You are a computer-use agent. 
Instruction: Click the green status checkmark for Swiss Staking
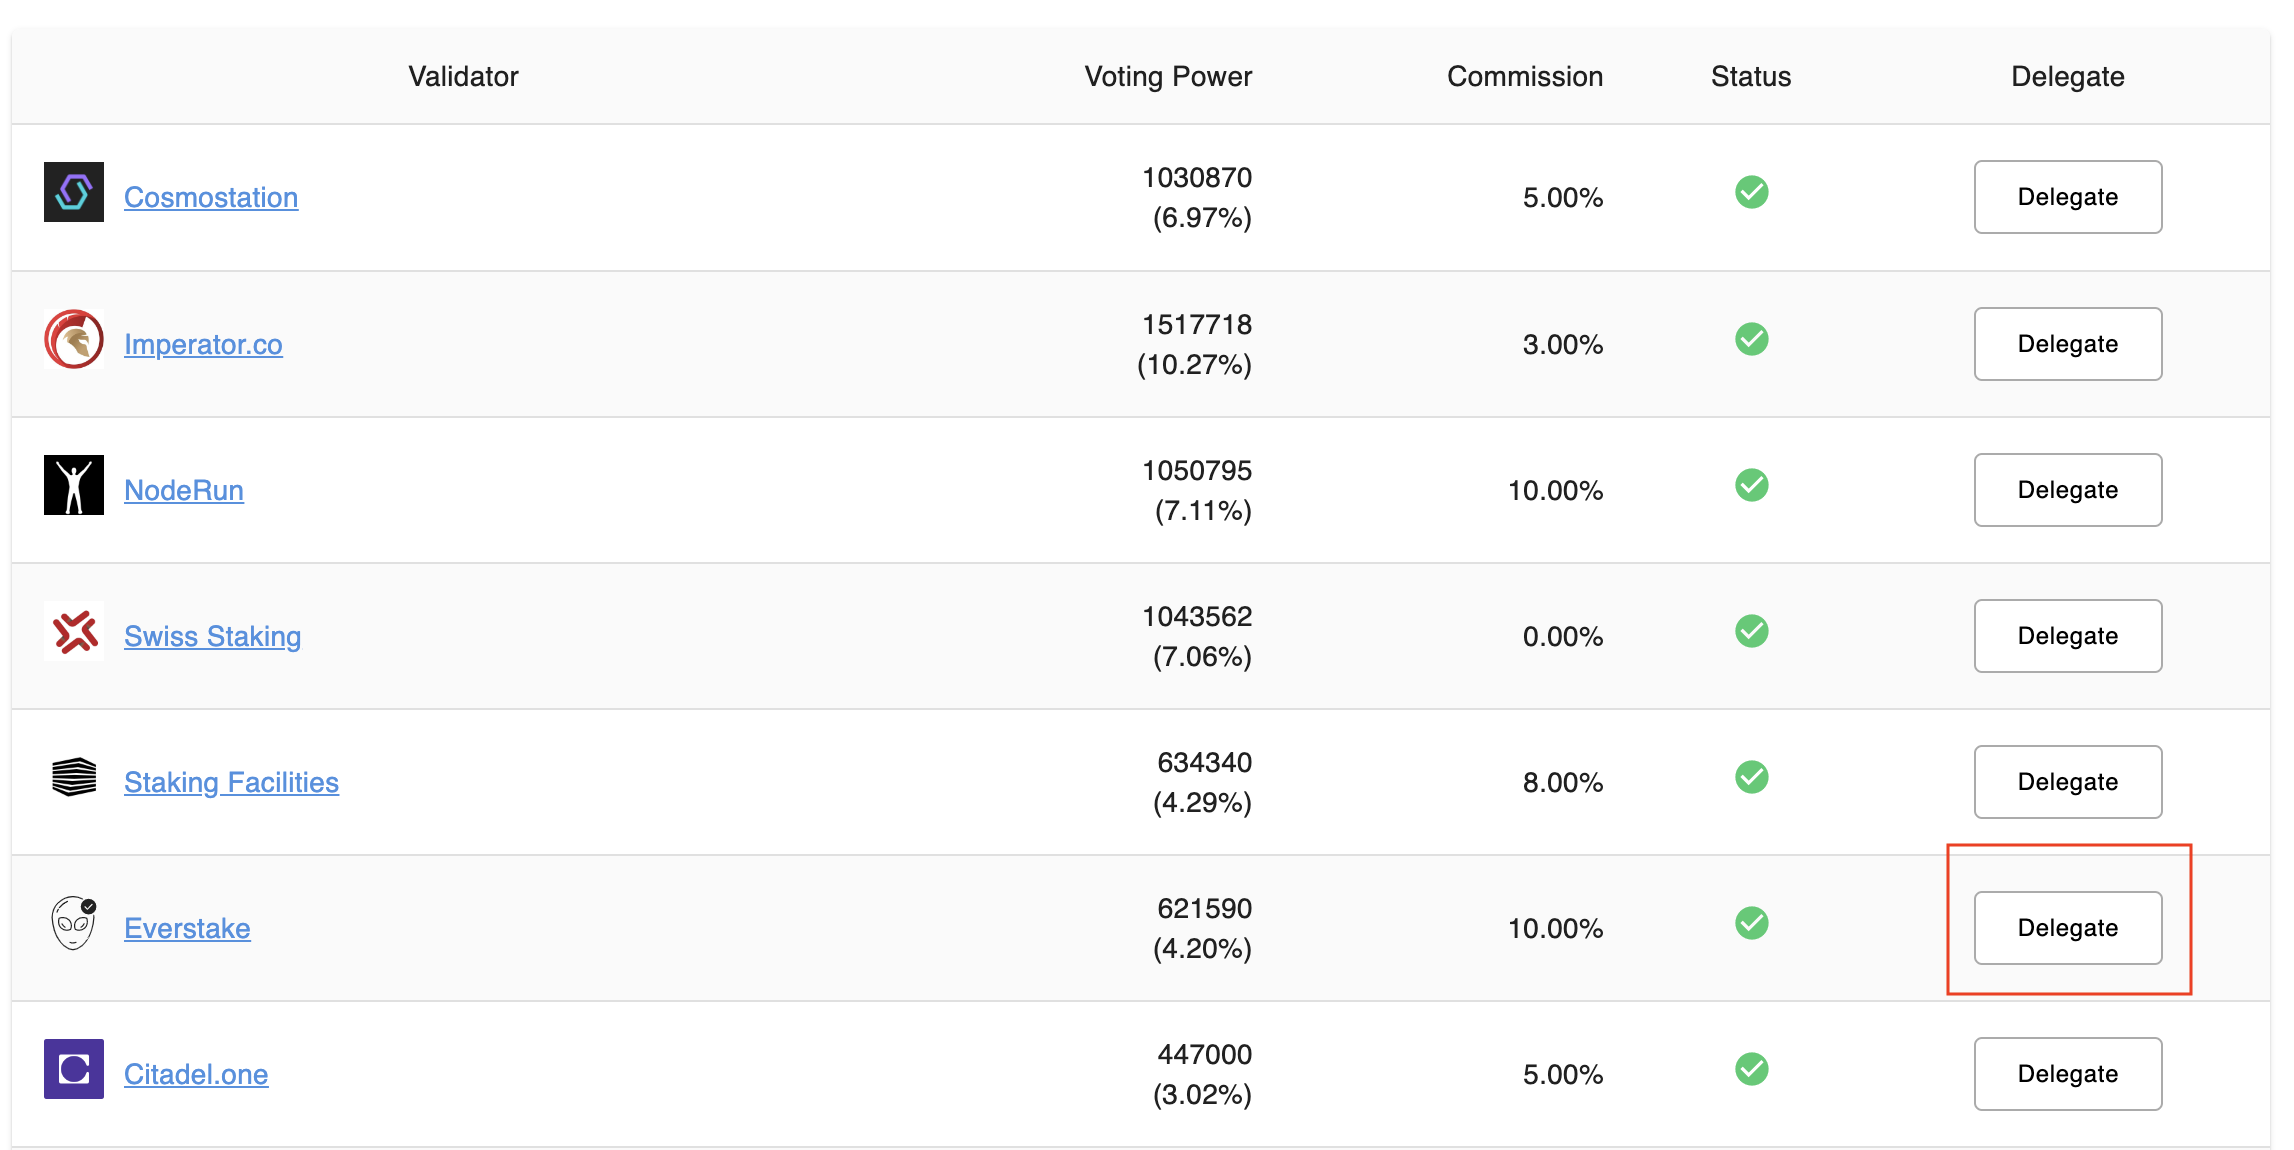click(1751, 631)
